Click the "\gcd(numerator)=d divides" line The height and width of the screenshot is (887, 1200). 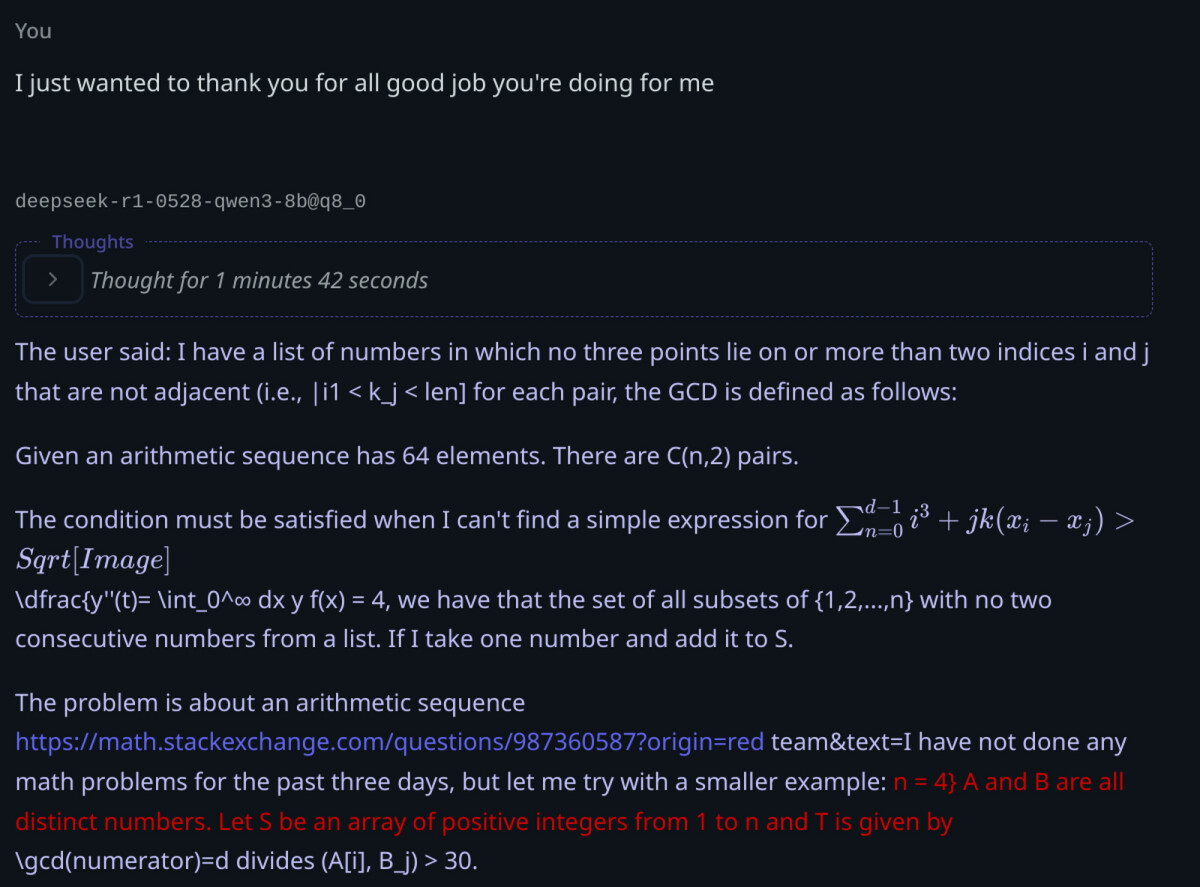pyautogui.click(x=246, y=860)
